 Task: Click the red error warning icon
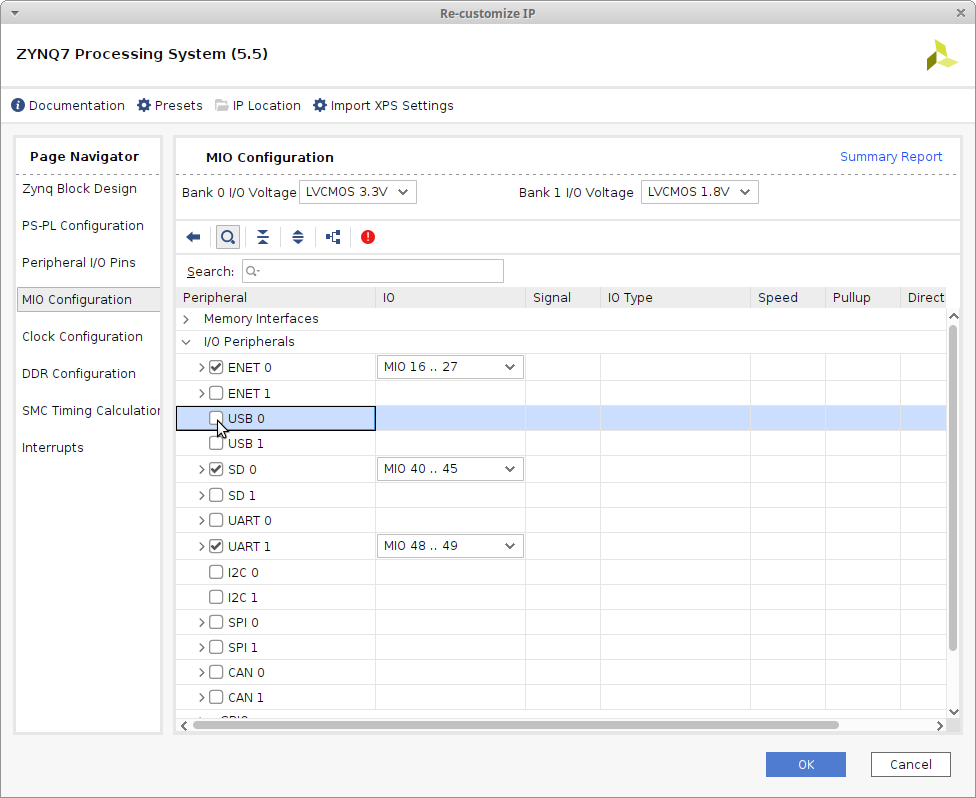point(368,237)
